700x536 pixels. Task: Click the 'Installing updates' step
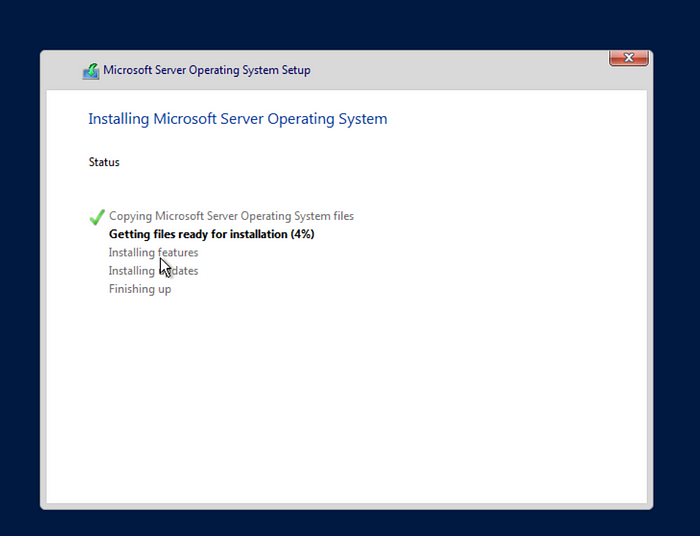[x=154, y=271]
